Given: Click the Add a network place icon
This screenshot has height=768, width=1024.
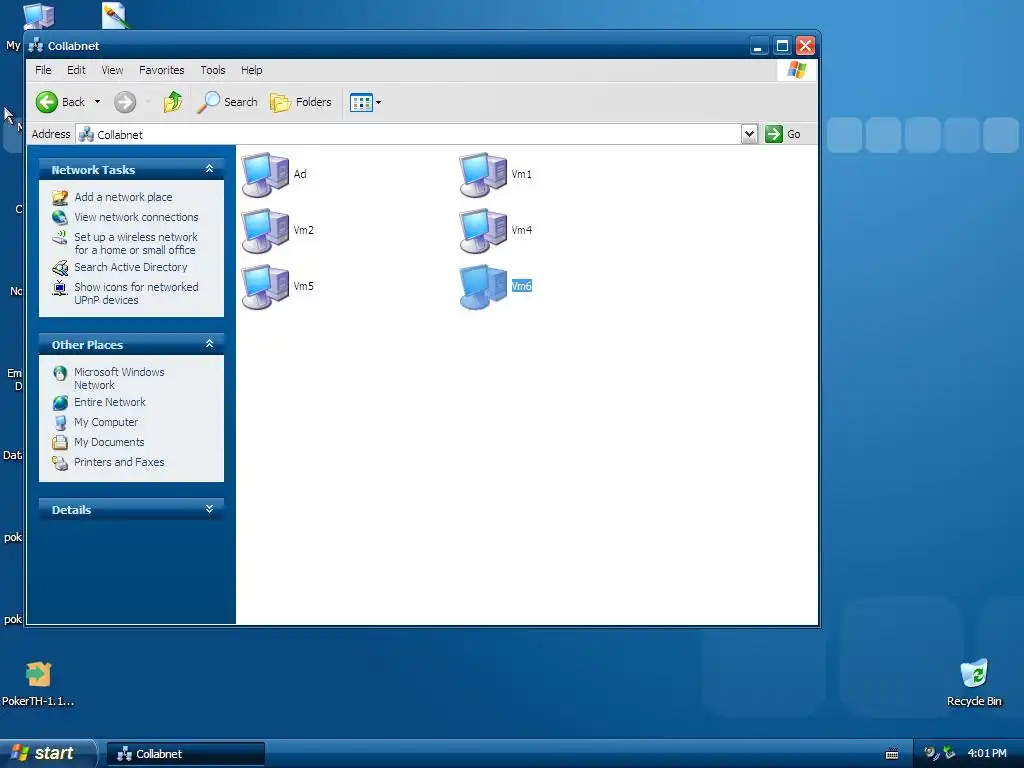Looking at the screenshot, I should click(60, 197).
